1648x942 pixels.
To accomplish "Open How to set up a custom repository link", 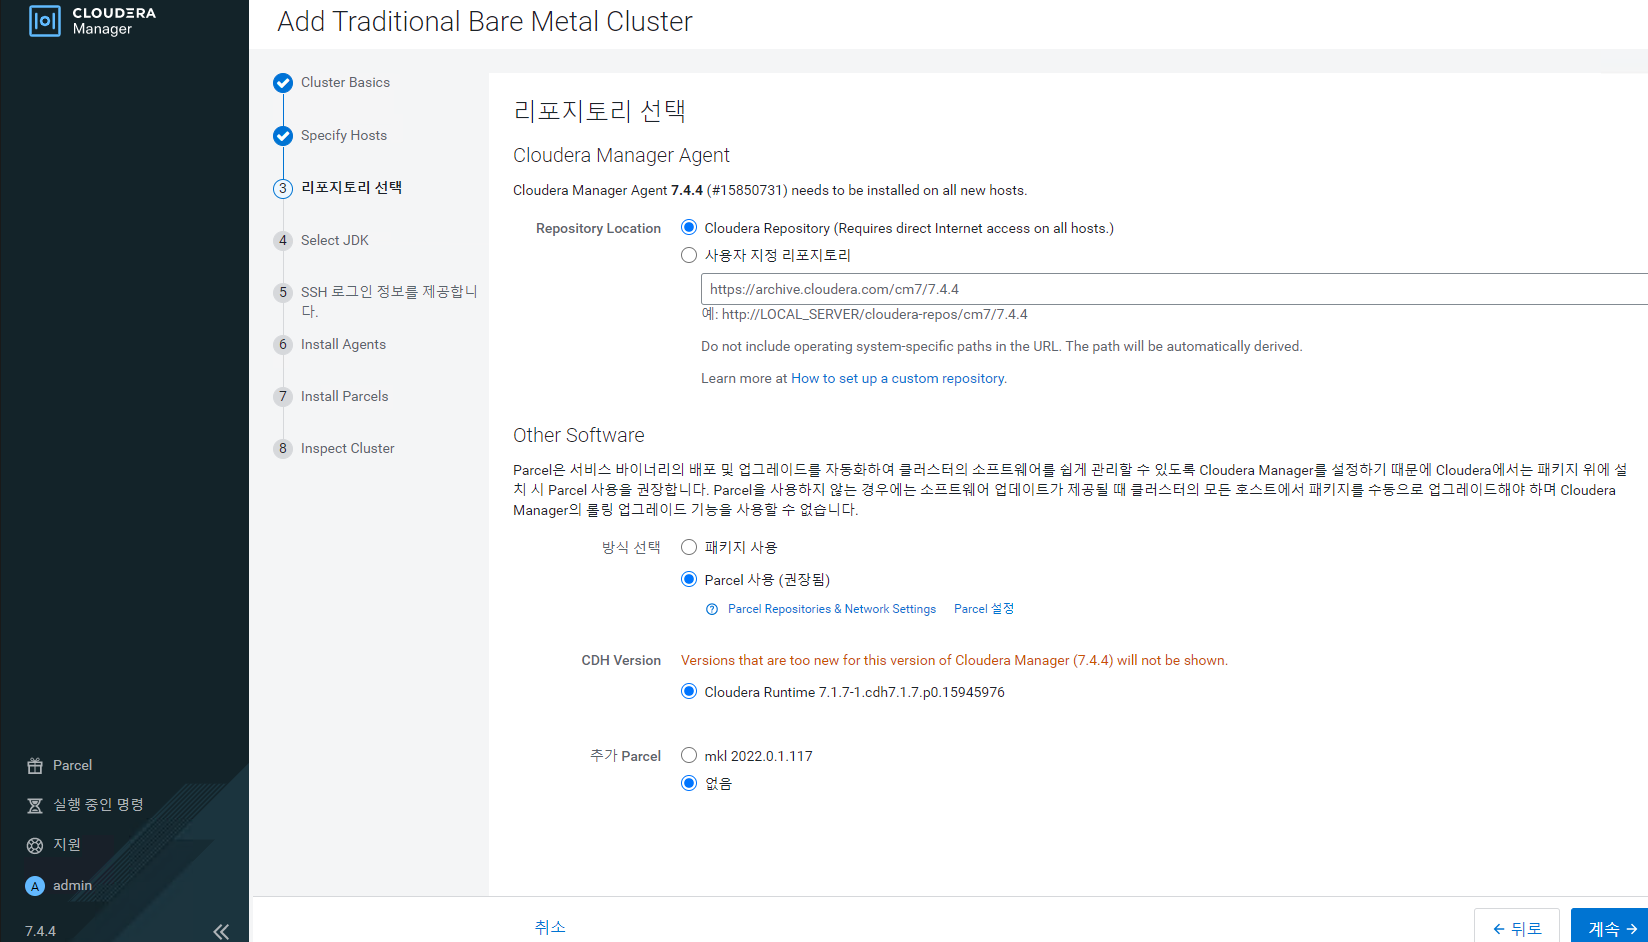I will (x=898, y=378).
